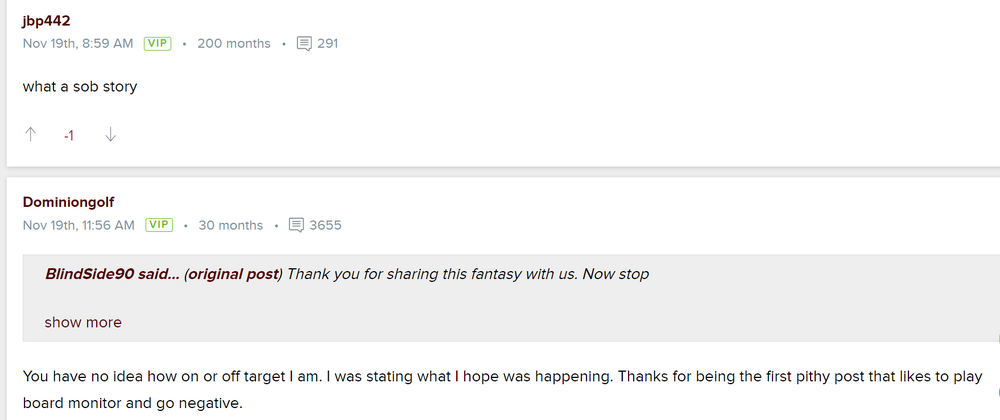Click the -1 vote score
Viewport: 1000px width, 420px height.
point(68,135)
